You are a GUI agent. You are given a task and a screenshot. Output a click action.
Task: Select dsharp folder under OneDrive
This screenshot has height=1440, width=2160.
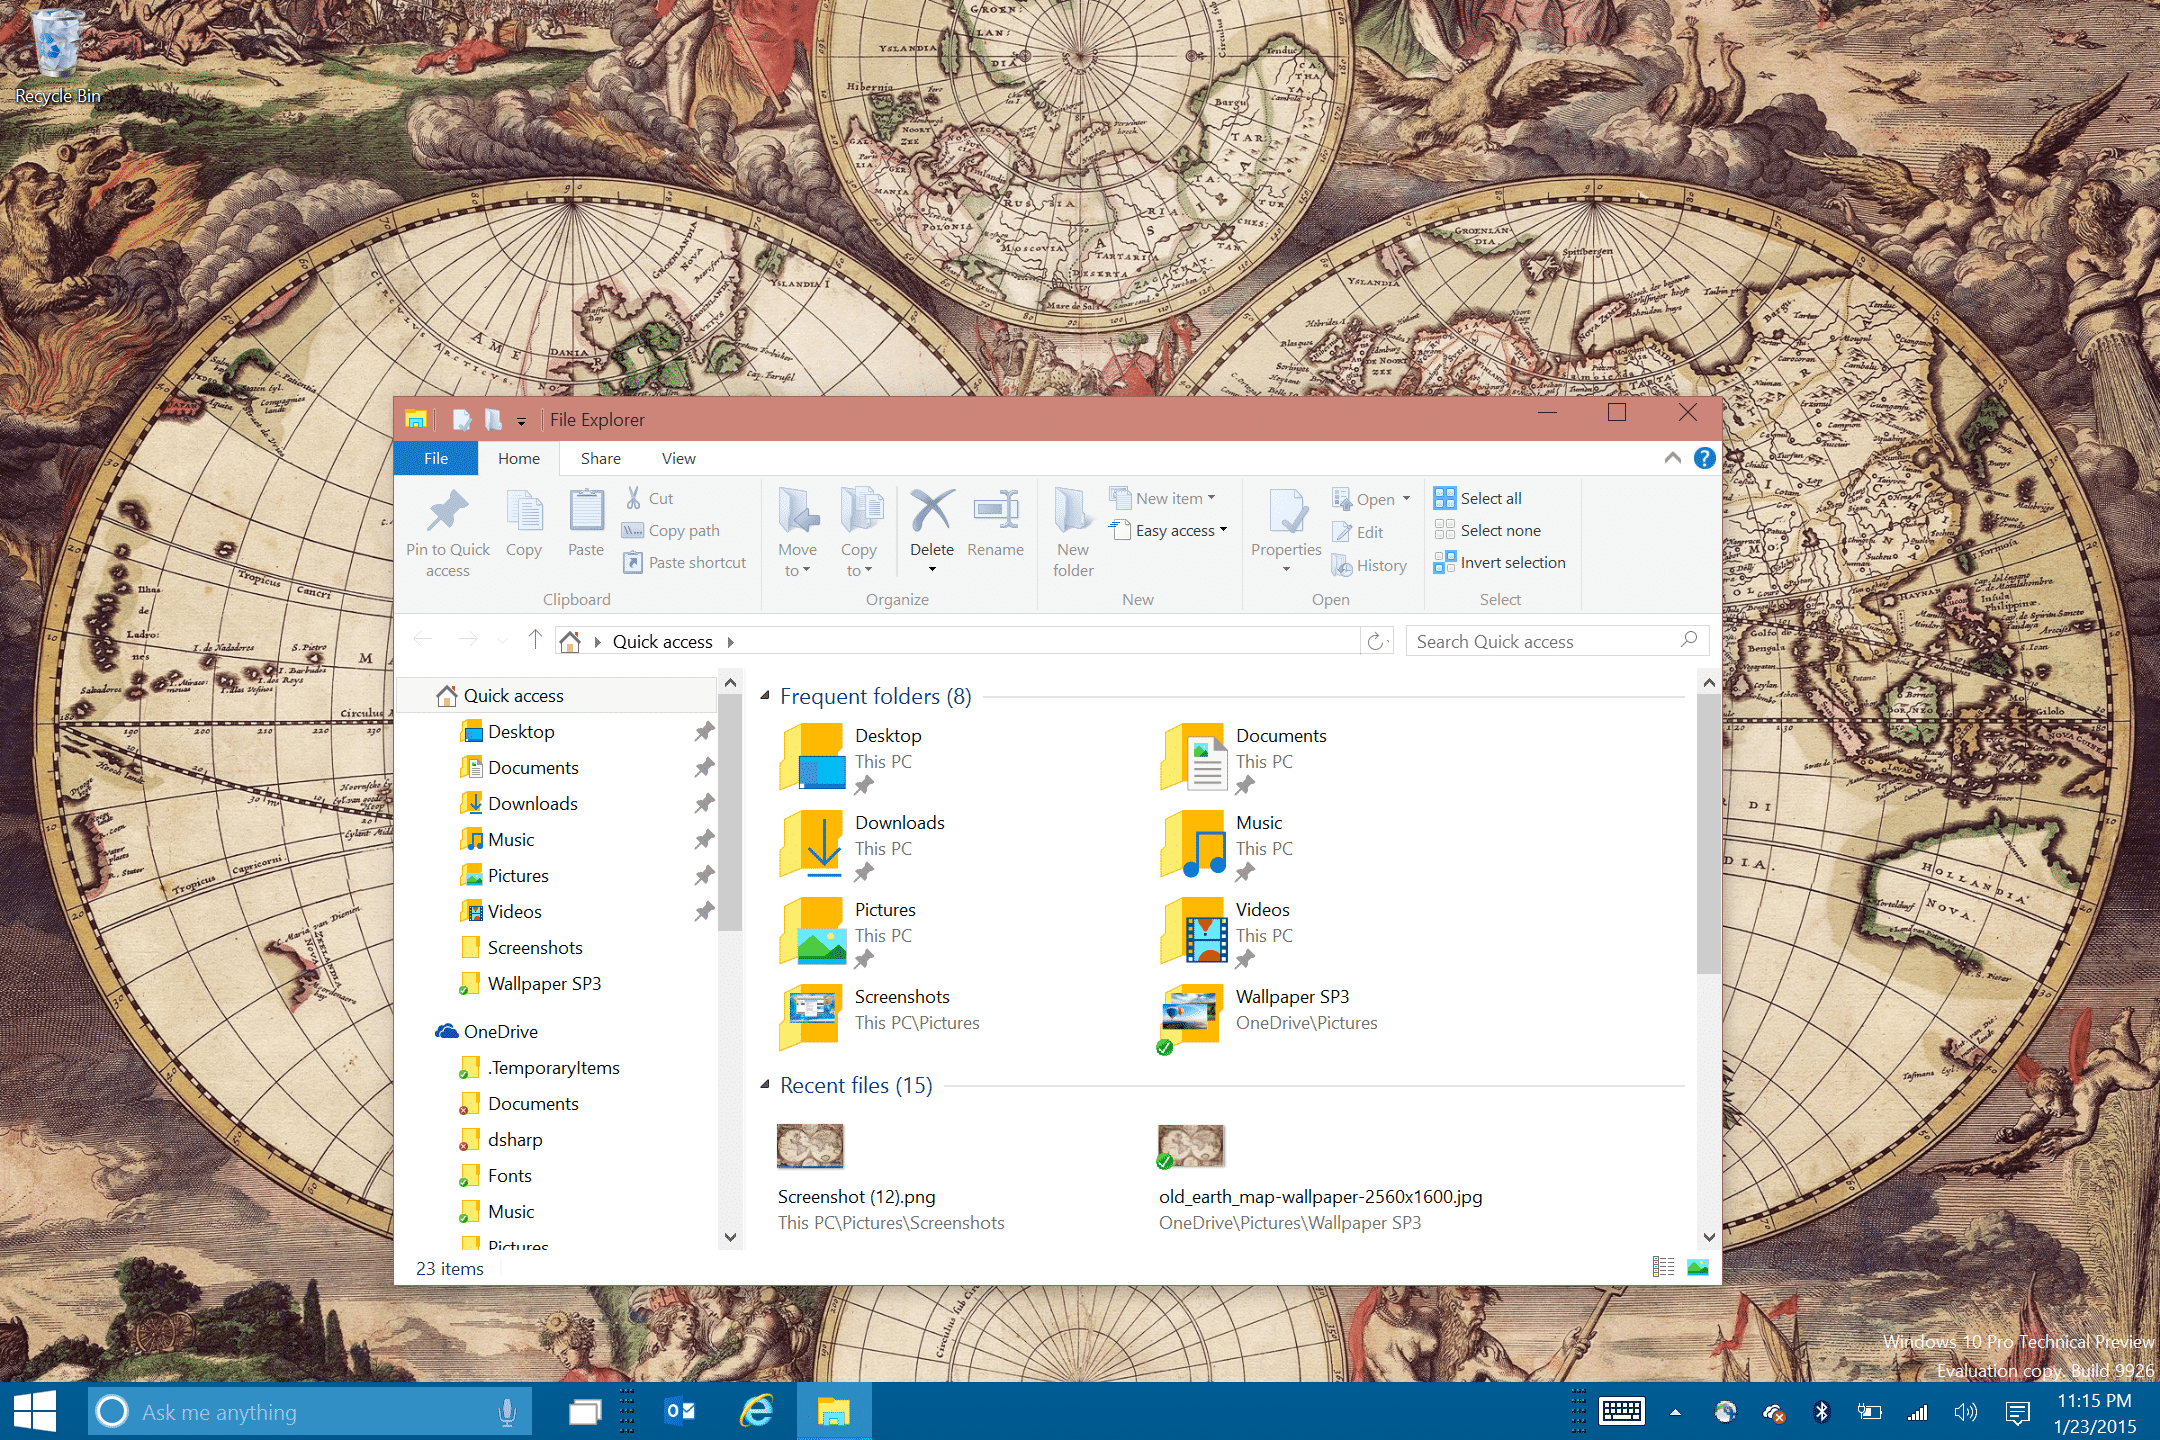point(501,1140)
